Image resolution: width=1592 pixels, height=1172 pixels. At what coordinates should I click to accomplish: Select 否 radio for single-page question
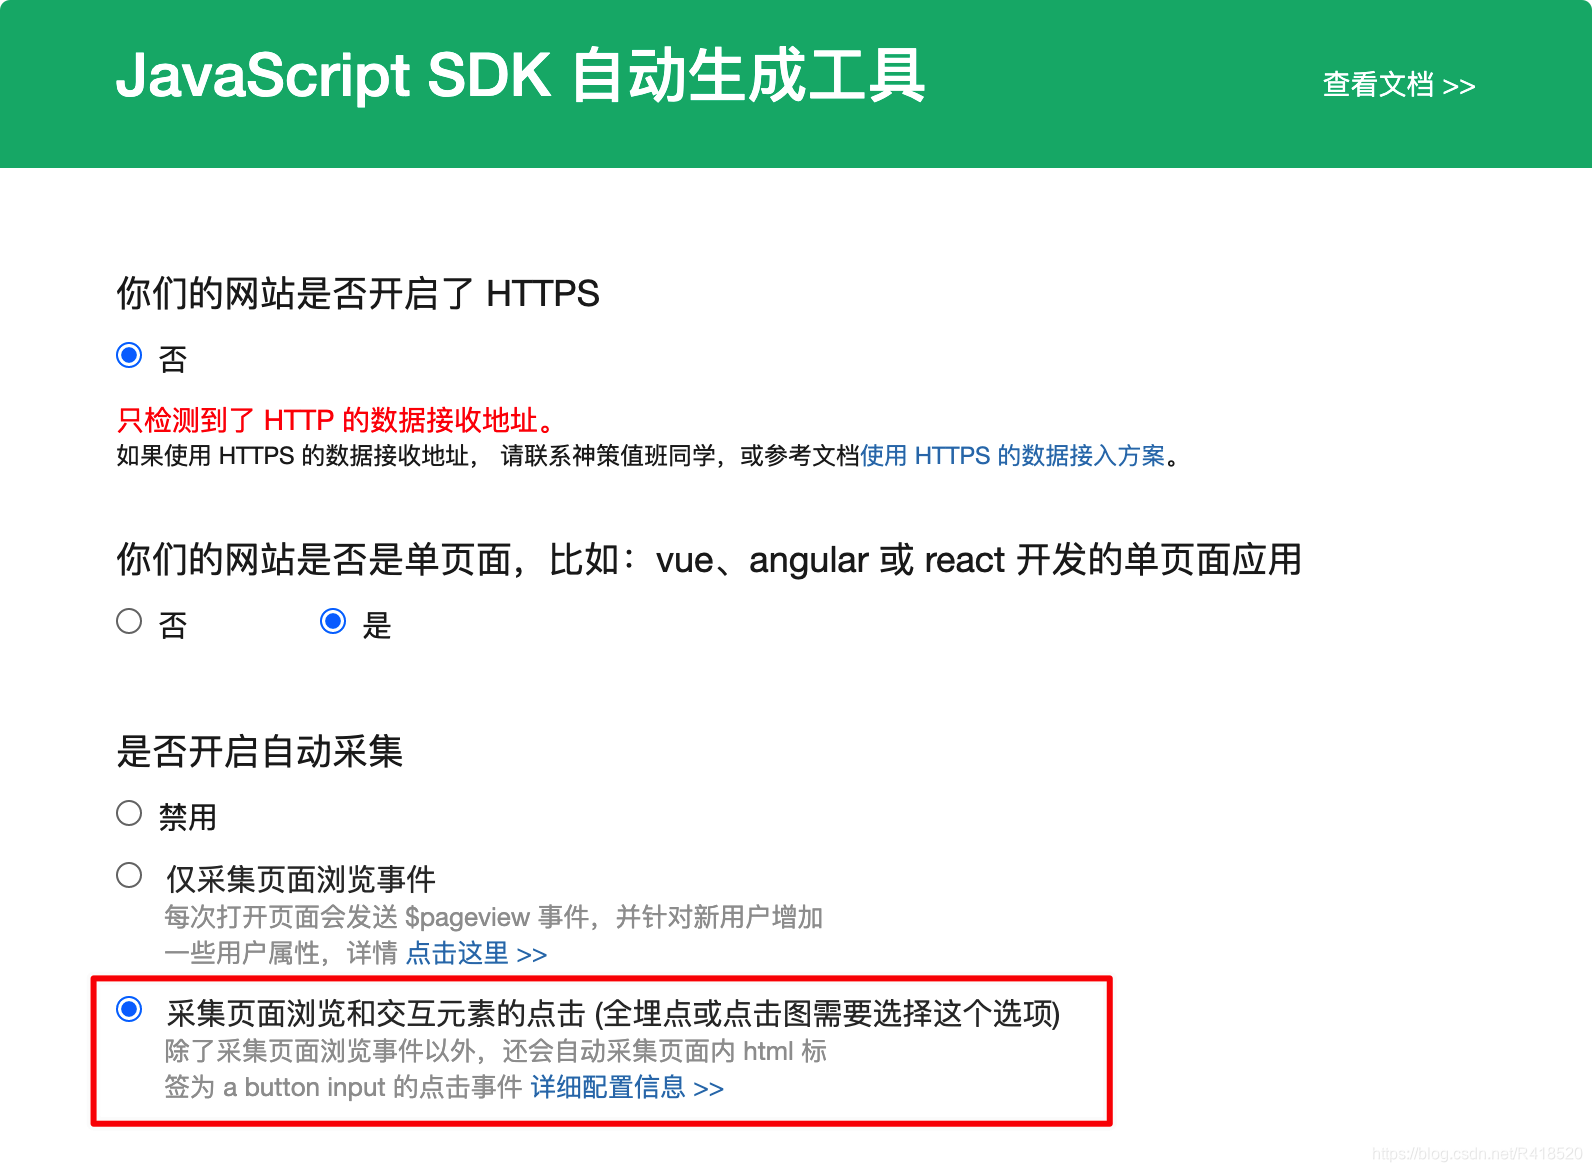(x=129, y=621)
